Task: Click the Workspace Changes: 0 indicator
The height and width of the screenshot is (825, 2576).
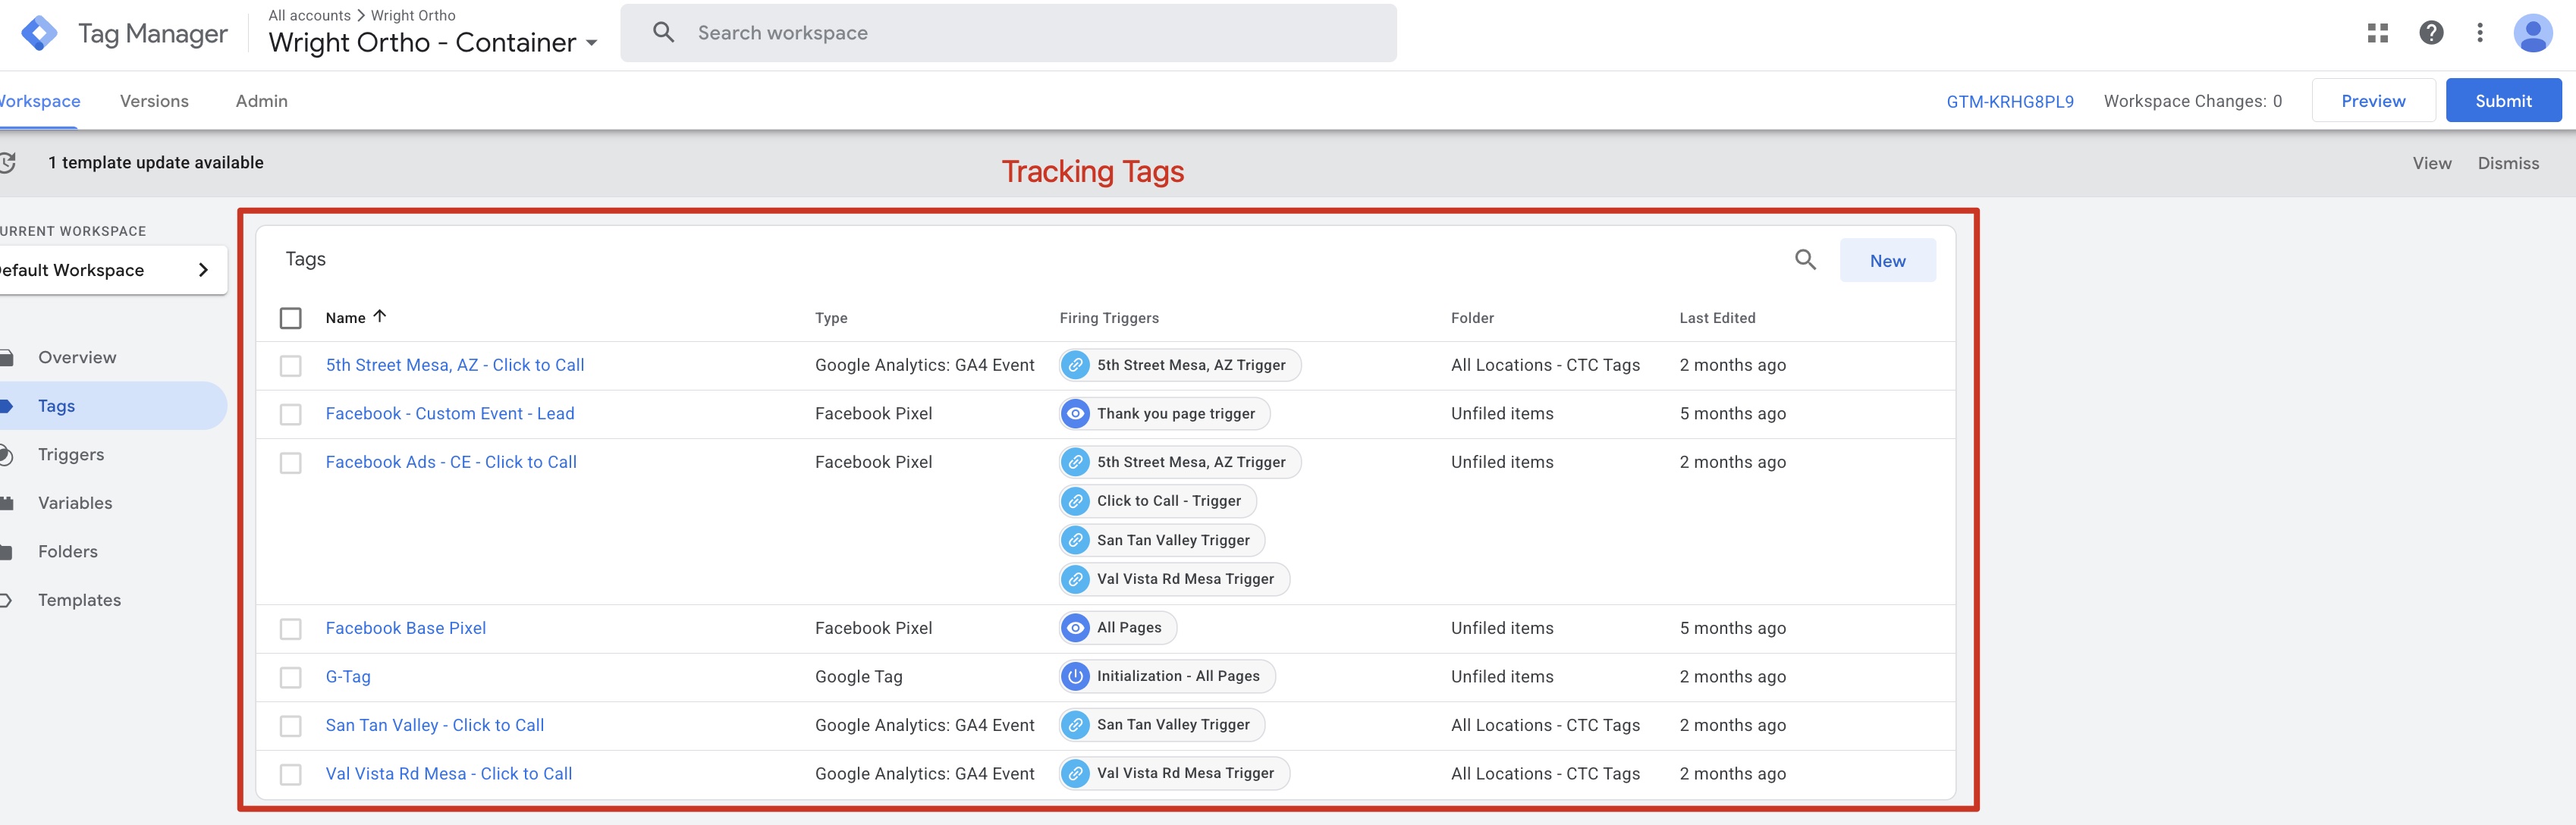Action: pos(2192,101)
